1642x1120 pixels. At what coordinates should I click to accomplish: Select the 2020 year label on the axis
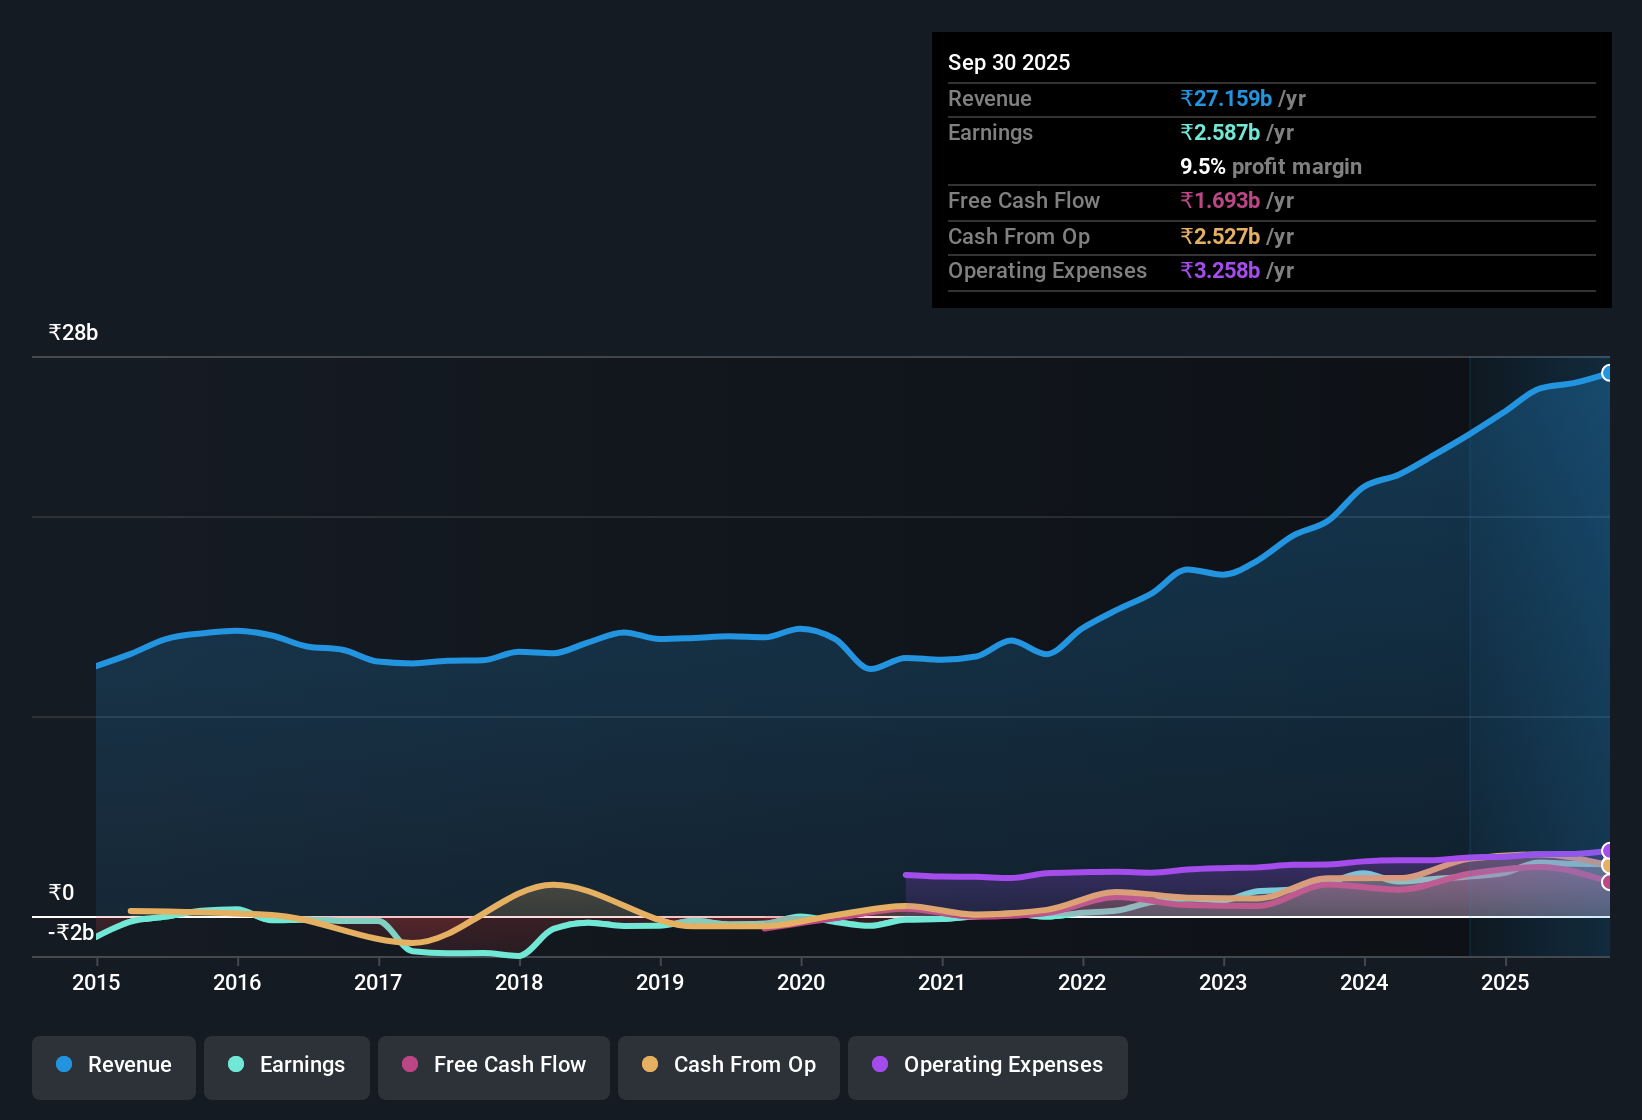[802, 983]
